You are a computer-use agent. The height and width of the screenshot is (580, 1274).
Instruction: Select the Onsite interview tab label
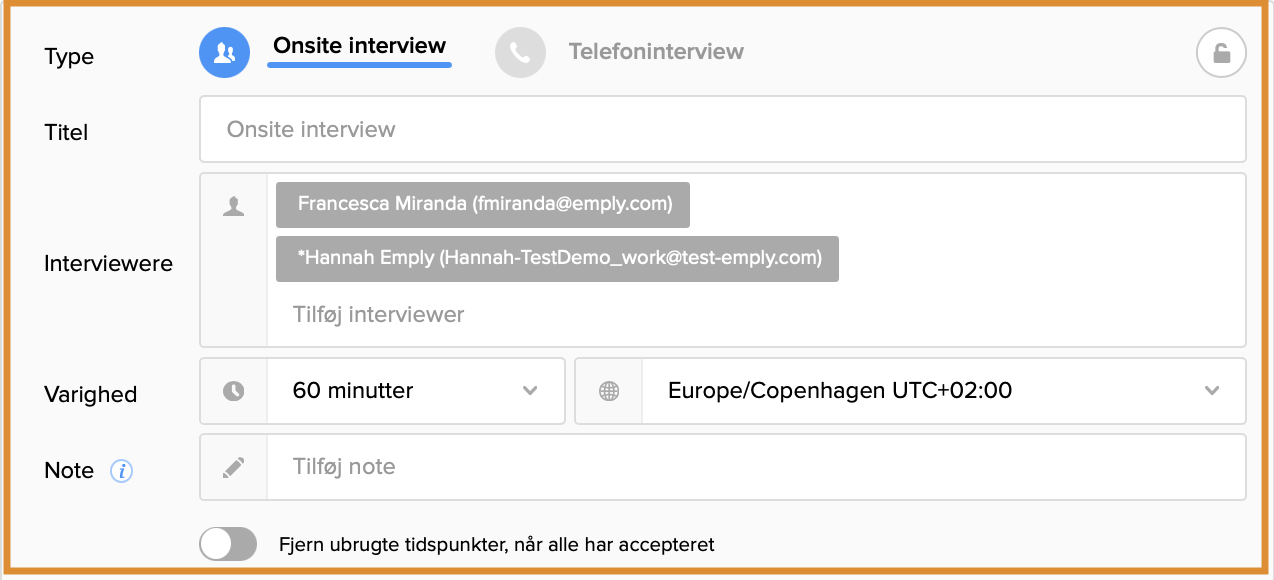359,46
